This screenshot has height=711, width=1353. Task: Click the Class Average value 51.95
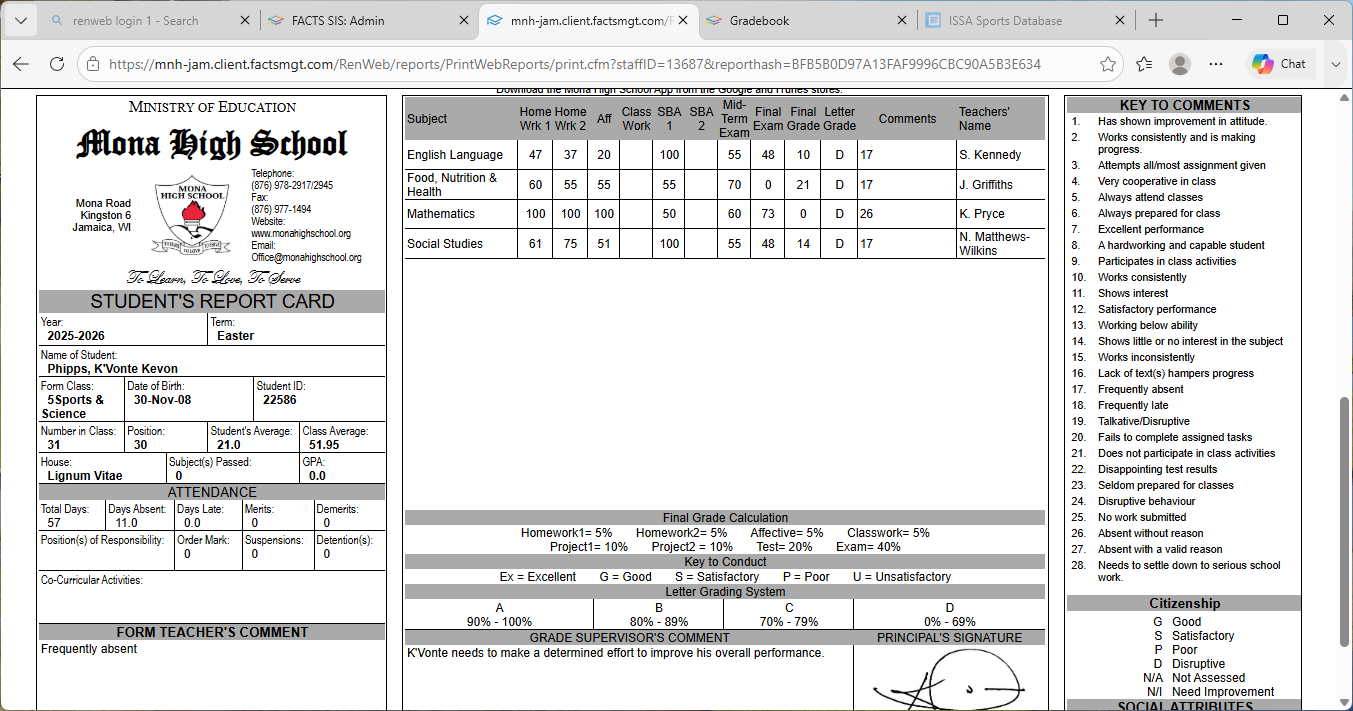click(324, 445)
